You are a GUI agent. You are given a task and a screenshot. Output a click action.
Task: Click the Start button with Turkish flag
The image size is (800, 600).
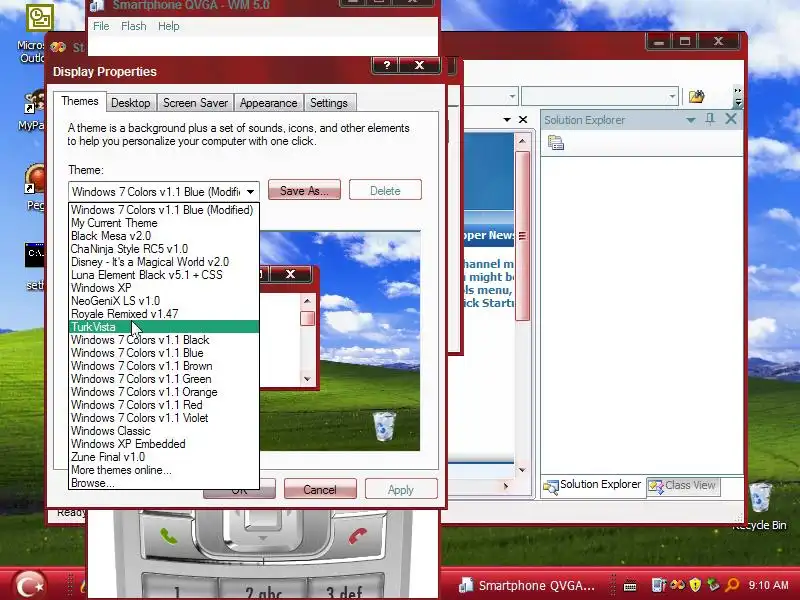29,584
